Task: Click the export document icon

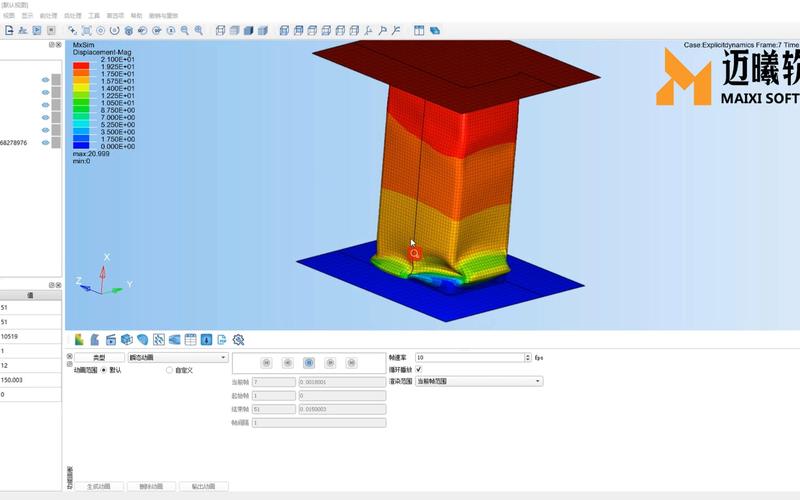Action: coord(222,339)
